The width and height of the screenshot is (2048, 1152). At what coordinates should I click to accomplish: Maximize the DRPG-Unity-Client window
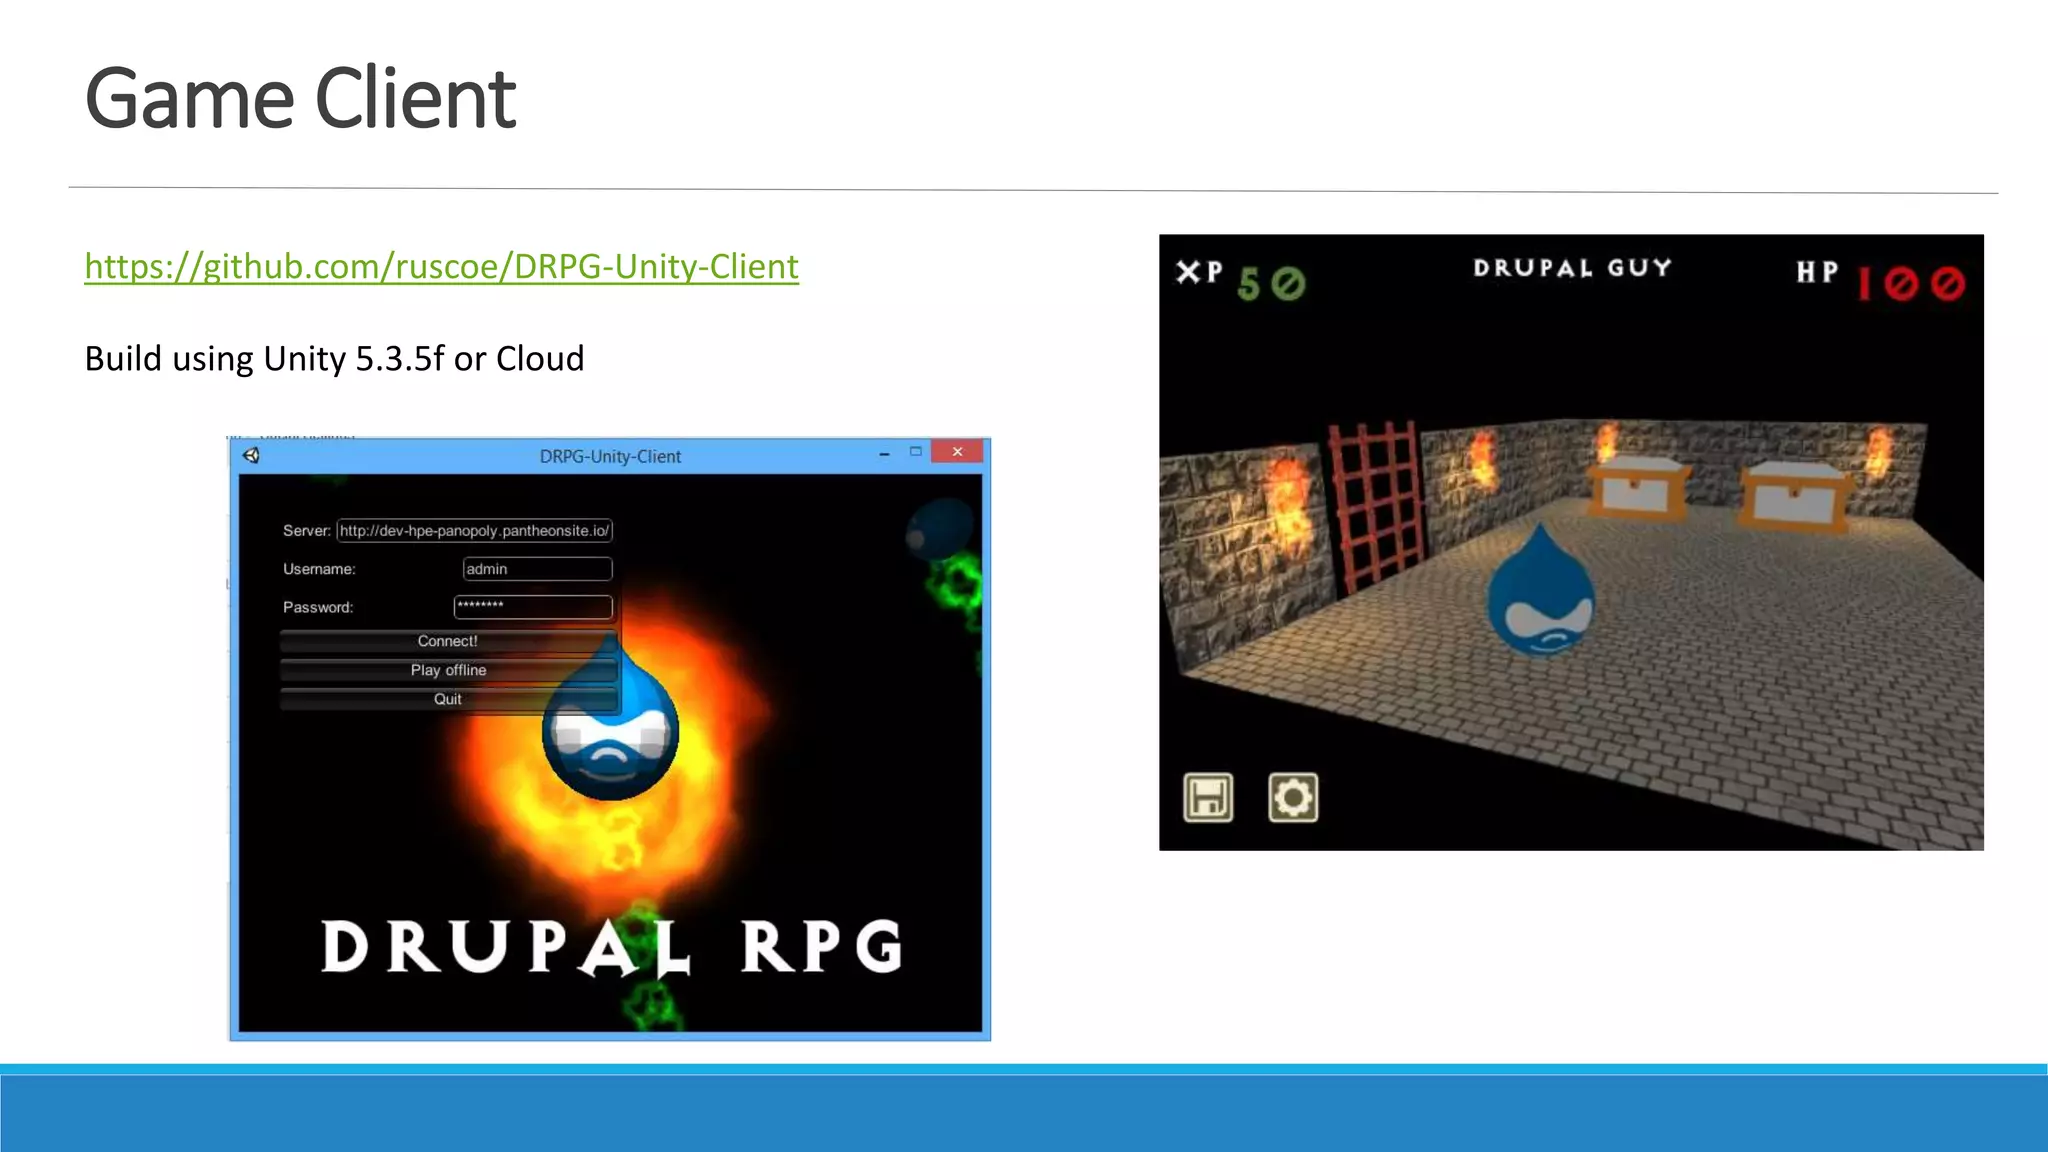tap(915, 453)
